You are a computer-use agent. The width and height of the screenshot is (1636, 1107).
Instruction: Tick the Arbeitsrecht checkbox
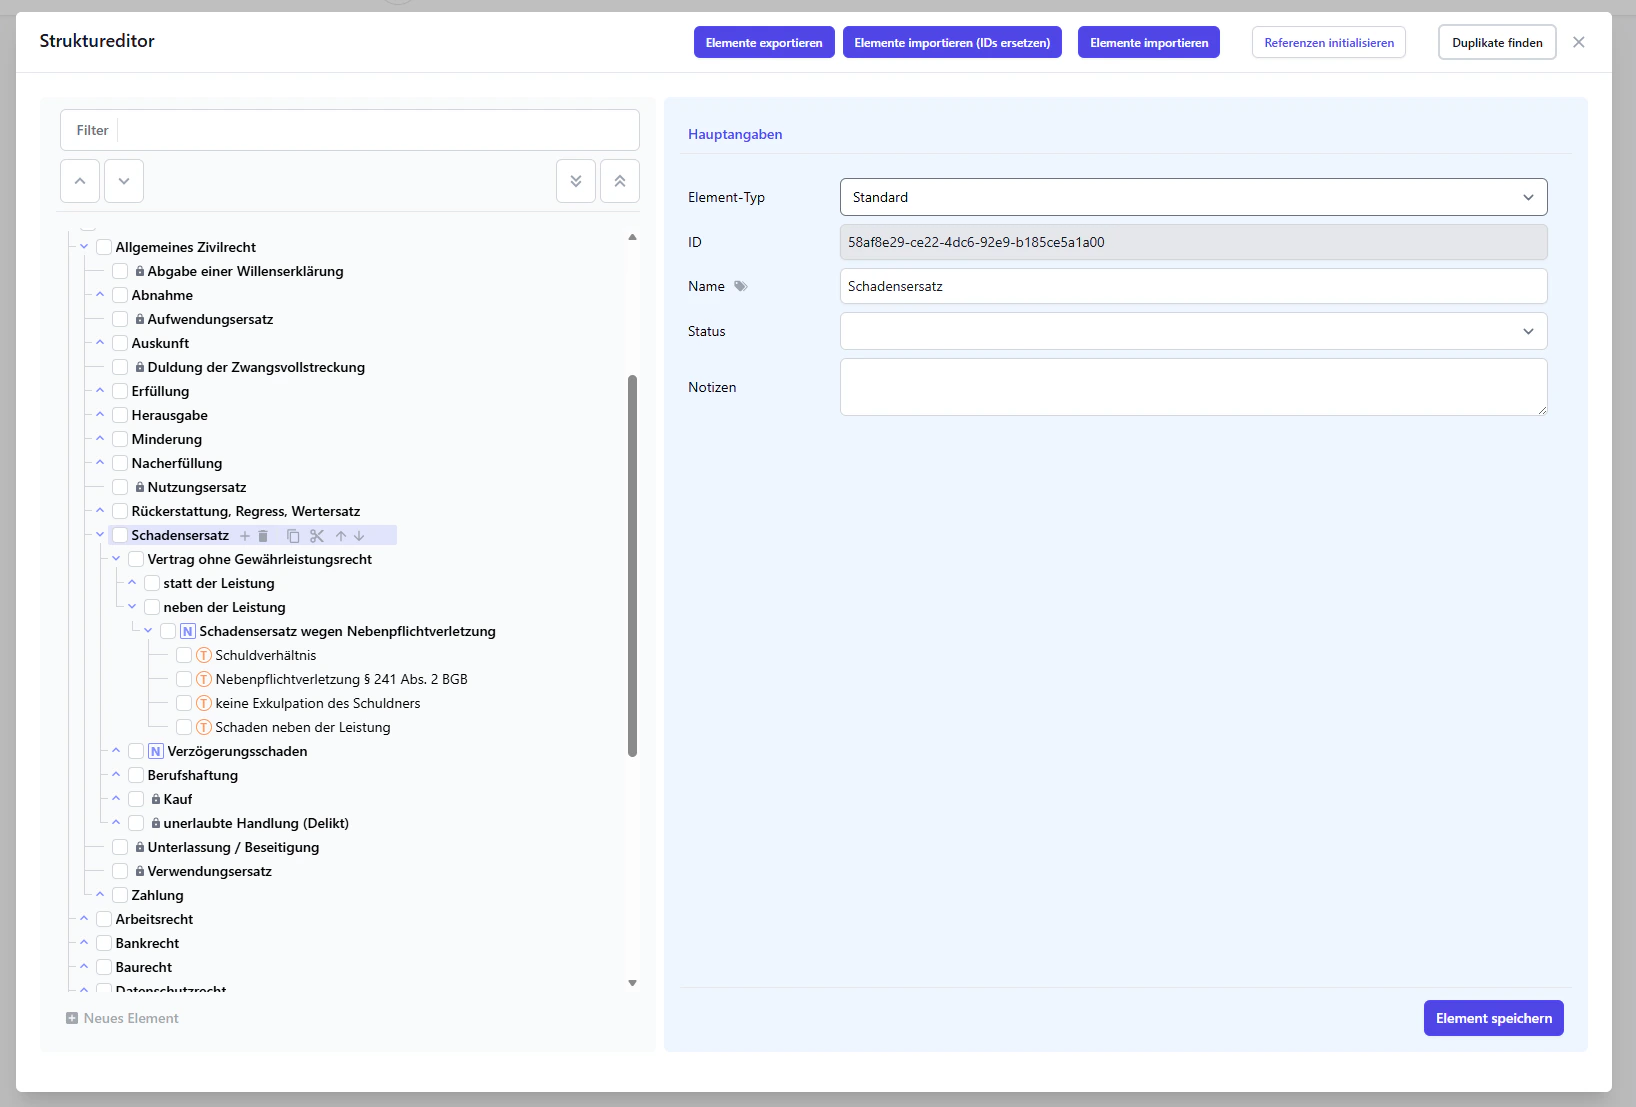pyautogui.click(x=104, y=919)
